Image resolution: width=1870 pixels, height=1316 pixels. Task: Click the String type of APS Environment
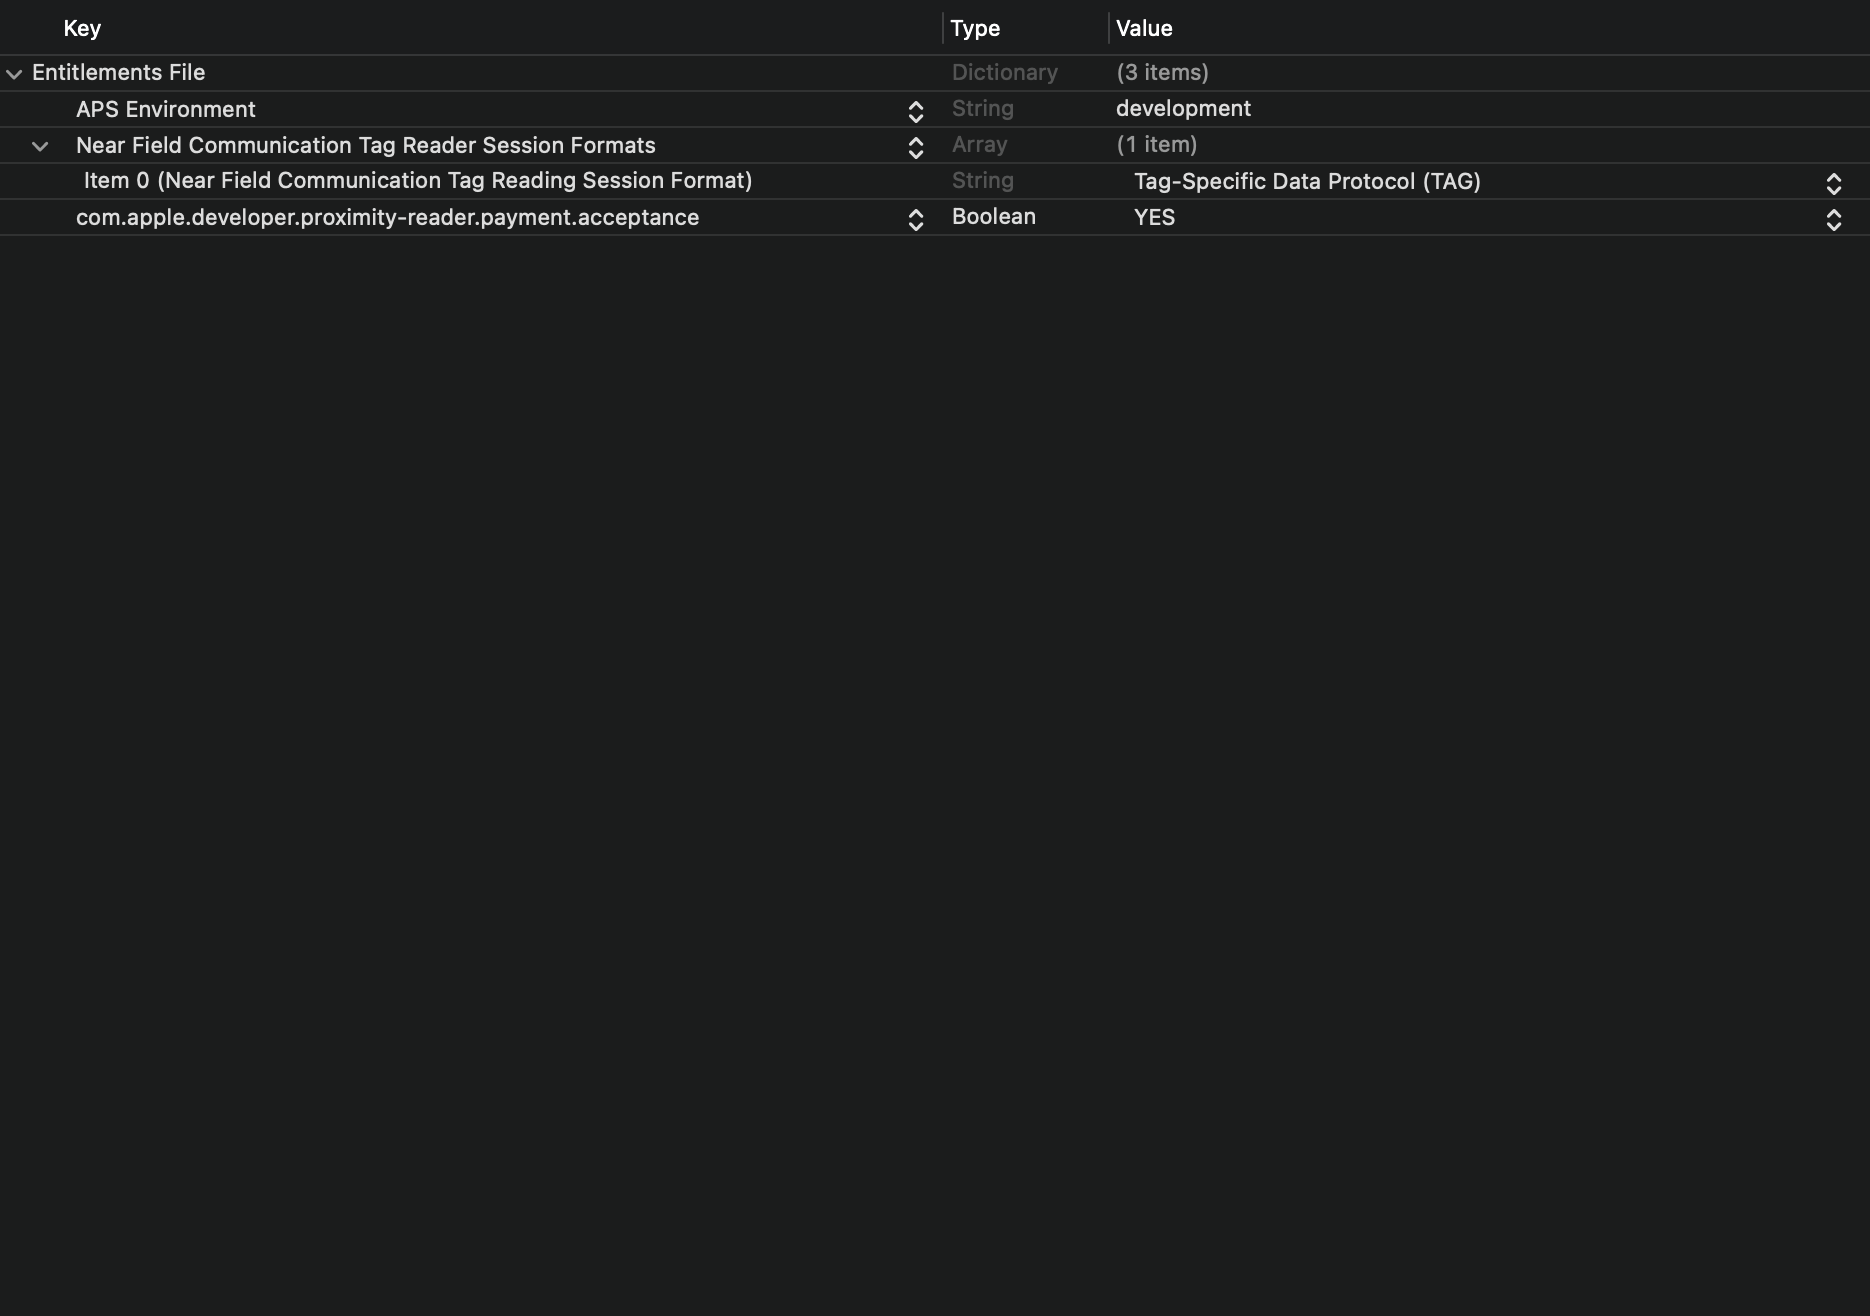click(x=982, y=108)
